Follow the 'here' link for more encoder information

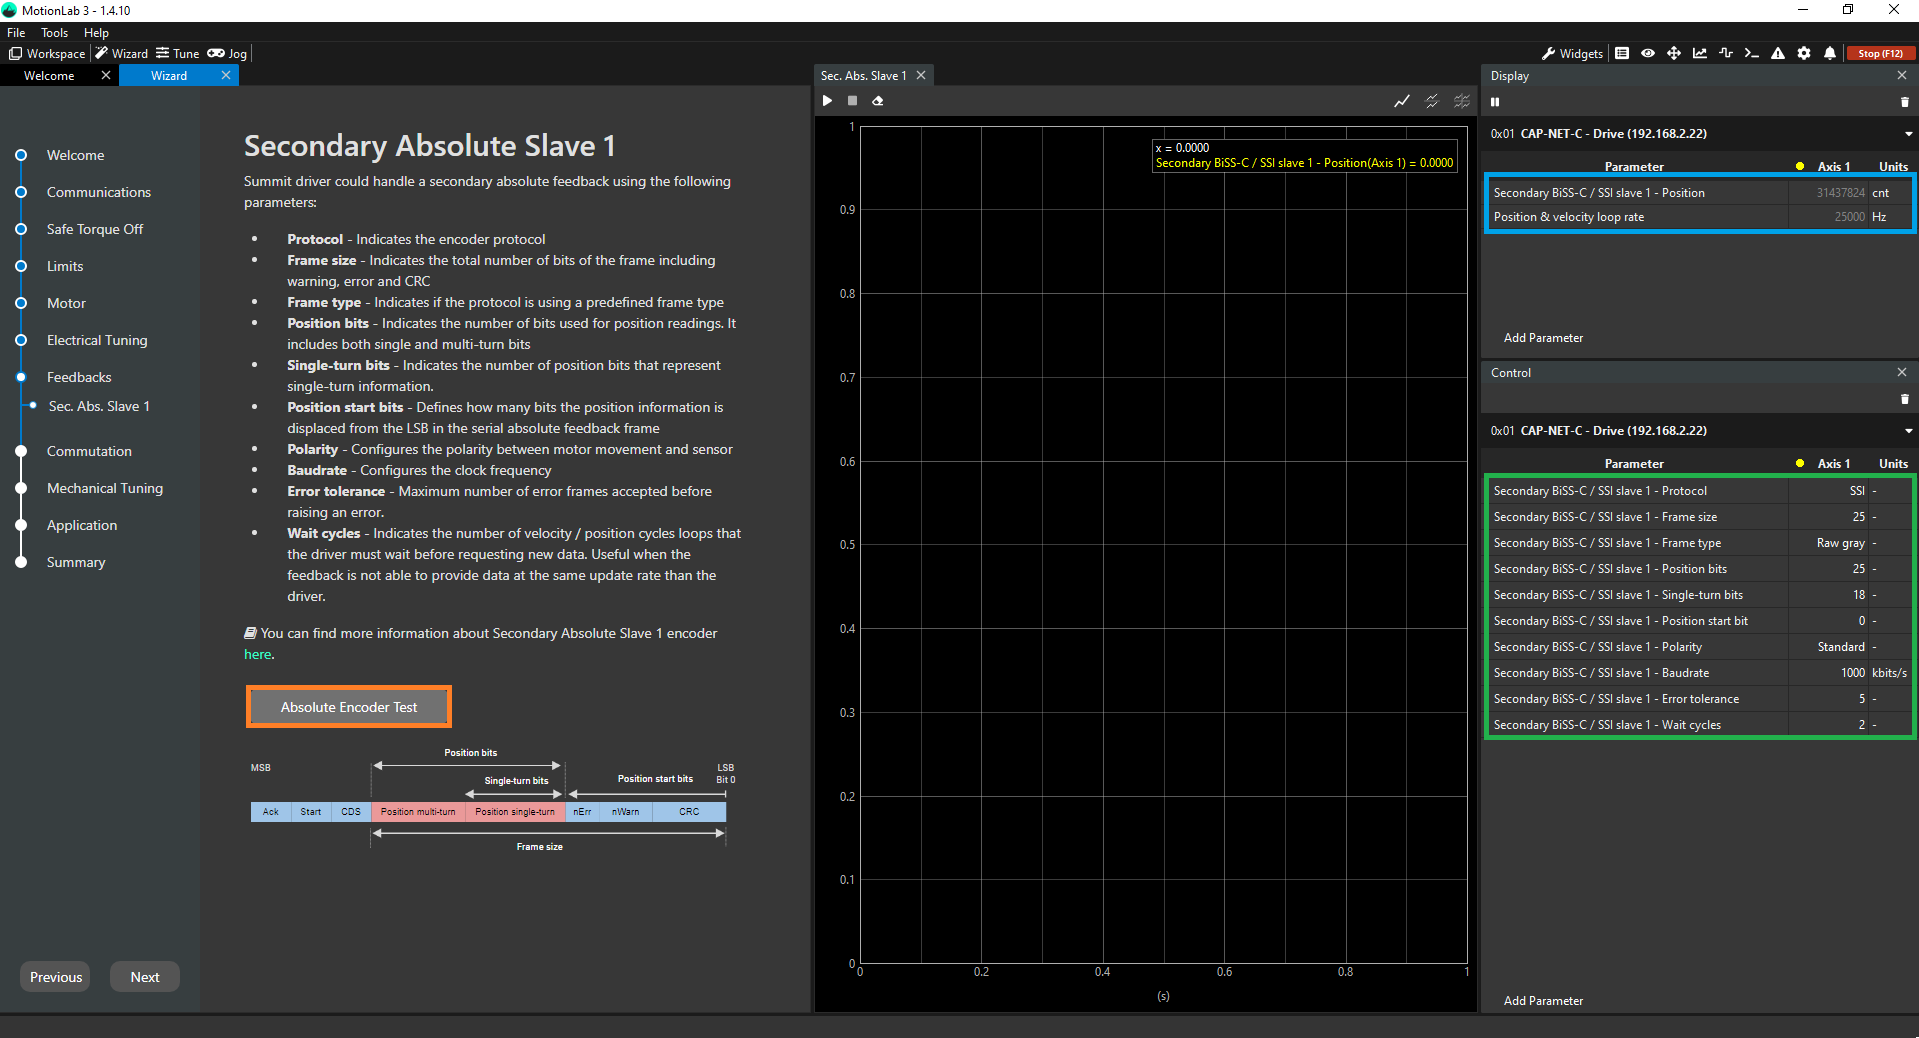point(258,655)
